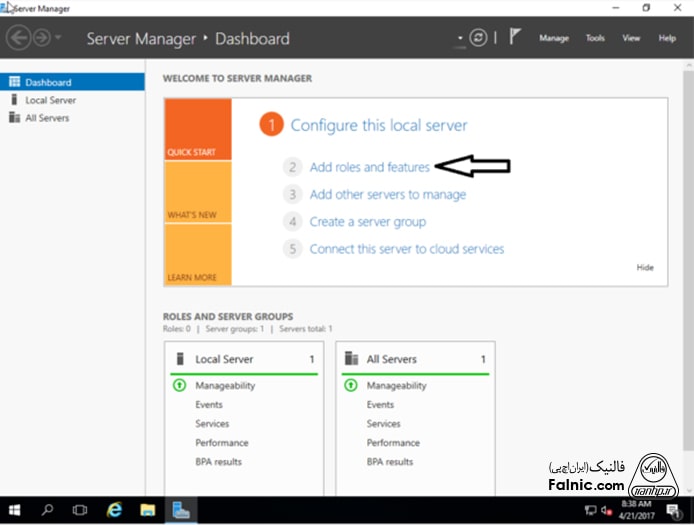Open Internet Explorer from the taskbar
694x525 pixels.
pyautogui.click(x=114, y=510)
